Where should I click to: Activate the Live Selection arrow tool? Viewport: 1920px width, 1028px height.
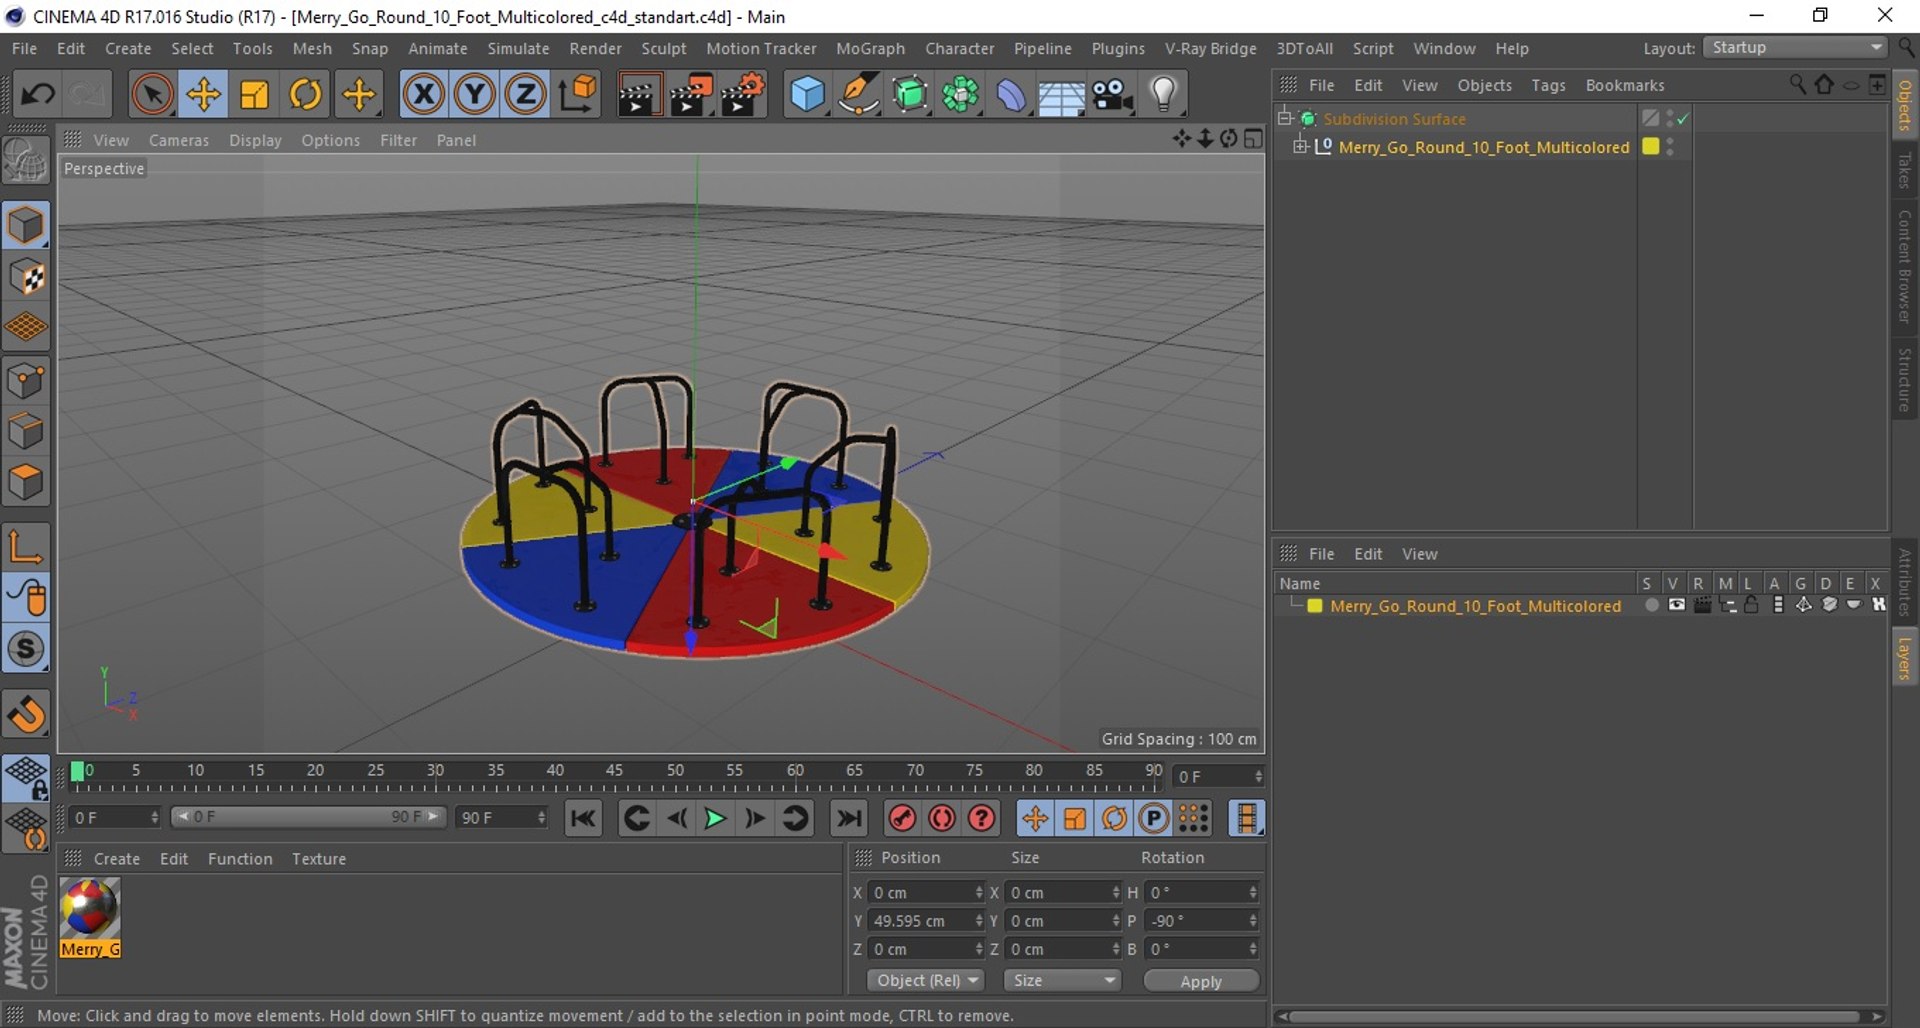tap(152, 95)
